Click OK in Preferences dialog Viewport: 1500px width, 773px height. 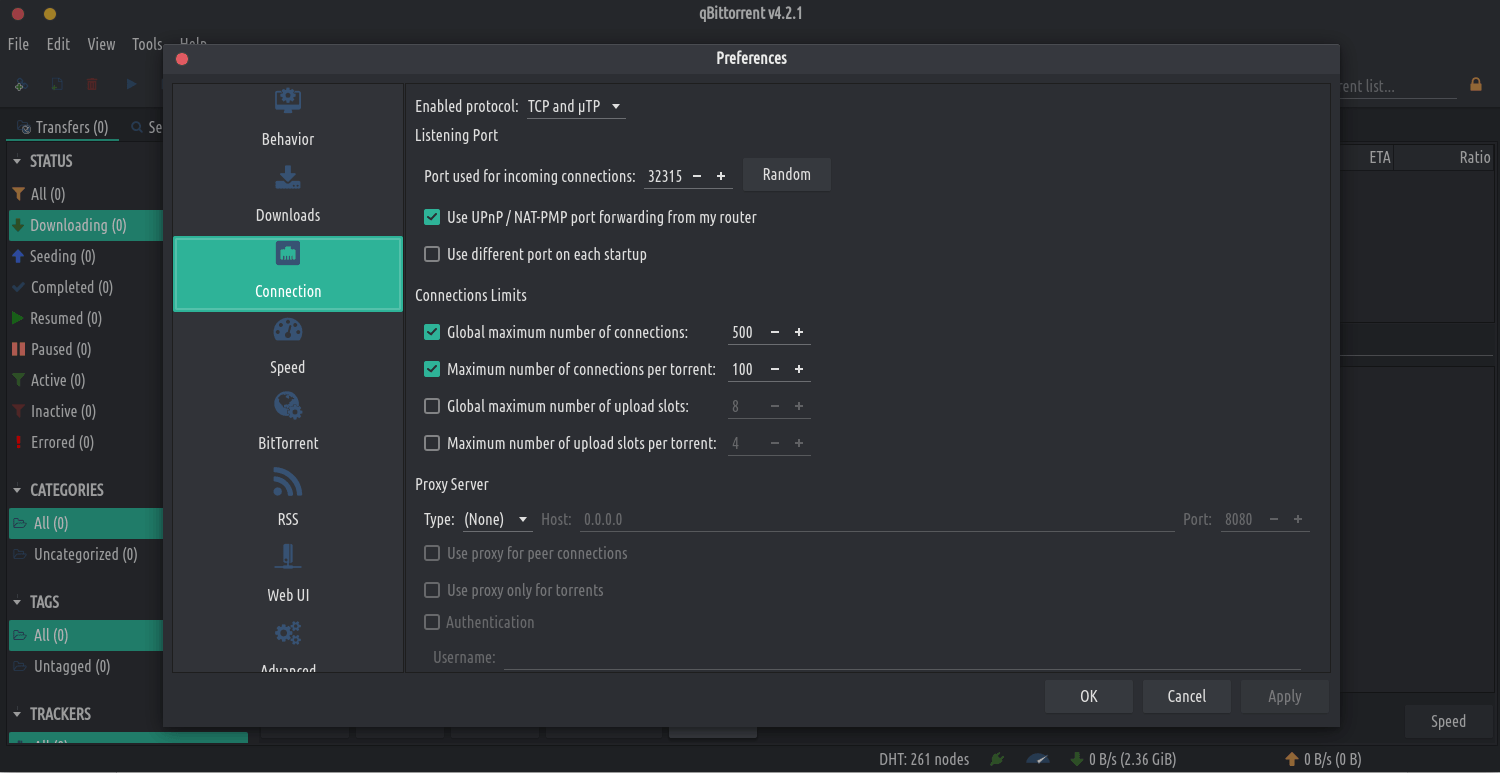pyautogui.click(x=1089, y=696)
